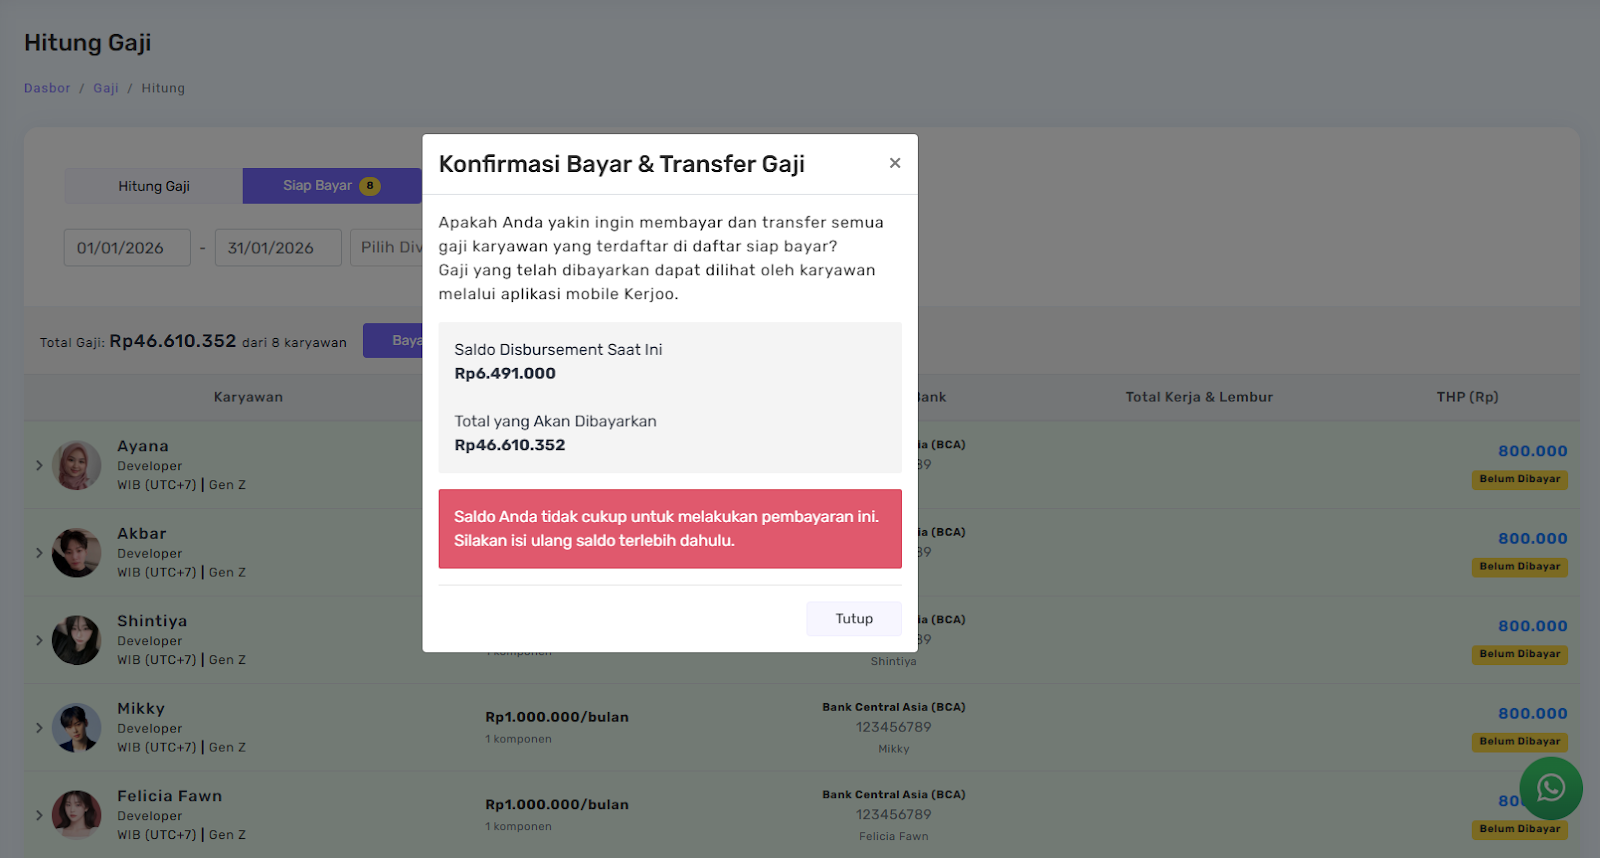Image resolution: width=1600 pixels, height=858 pixels.
Task: Click Mikky's avatar image
Action: point(77,728)
